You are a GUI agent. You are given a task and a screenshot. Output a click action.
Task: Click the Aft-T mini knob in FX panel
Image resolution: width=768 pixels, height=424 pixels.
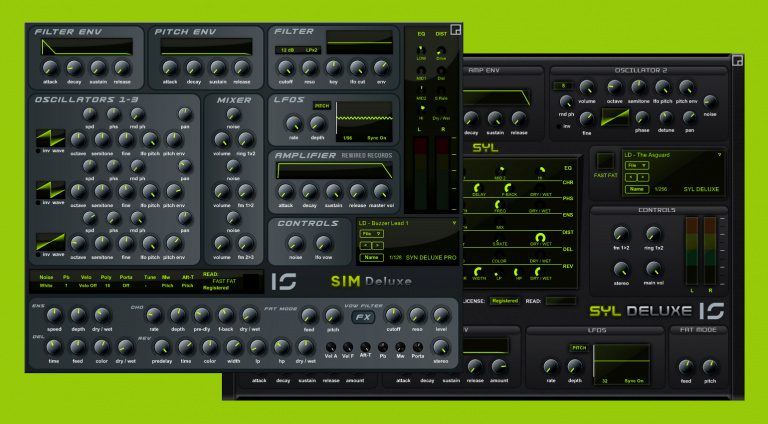click(x=365, y=347)
